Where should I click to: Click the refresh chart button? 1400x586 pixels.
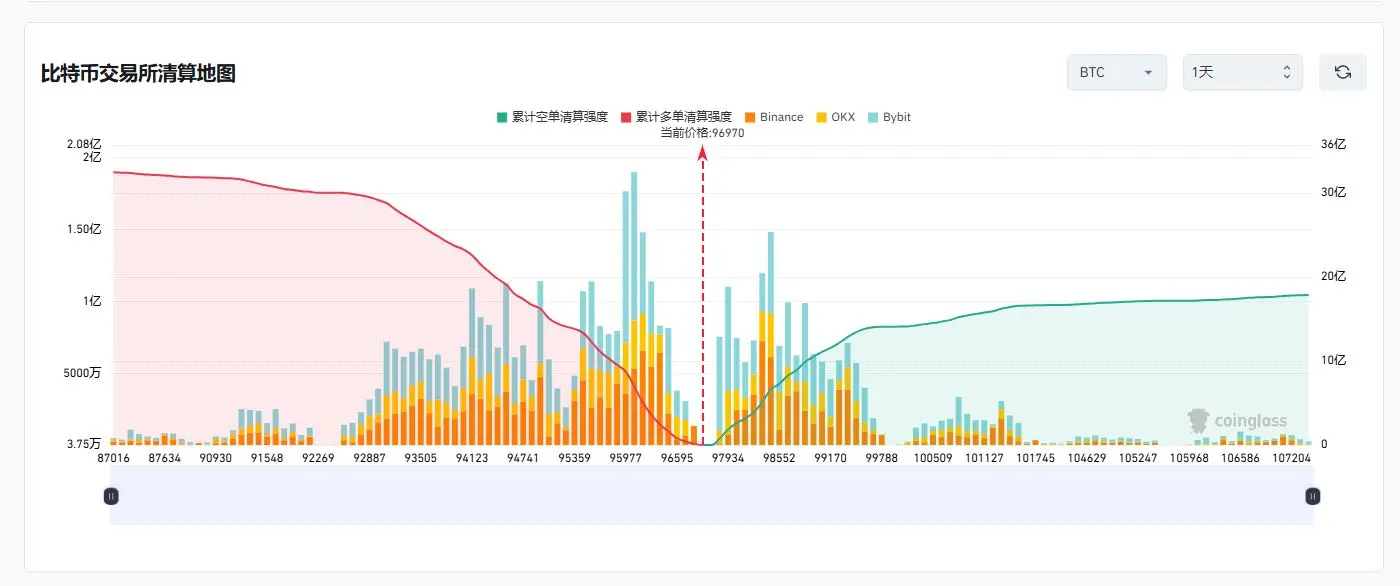[1343, 72]
